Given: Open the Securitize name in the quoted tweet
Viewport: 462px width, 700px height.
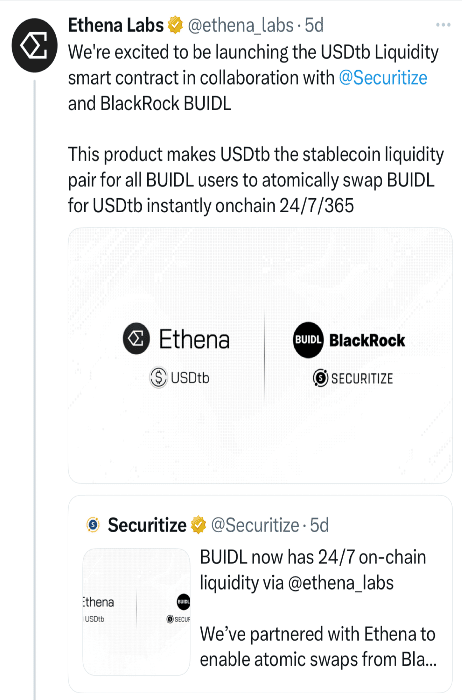Looking at the screenshot, I should click(147, 525).
